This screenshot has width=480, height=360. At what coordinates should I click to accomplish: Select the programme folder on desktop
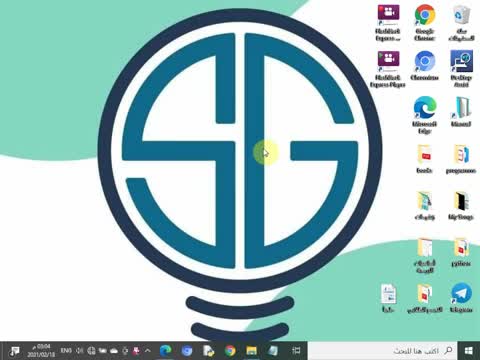pos(461,159)
